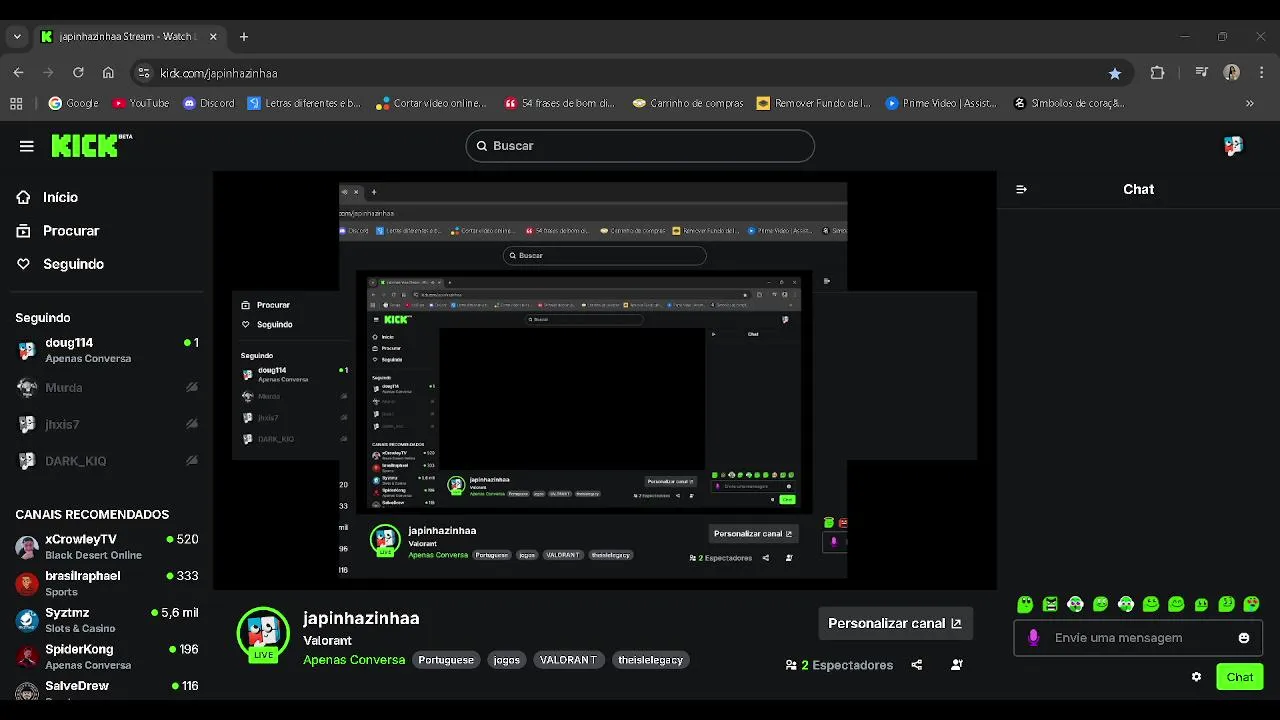Open Murda offline channel
1280x720 pixels.
click(107, 388)
